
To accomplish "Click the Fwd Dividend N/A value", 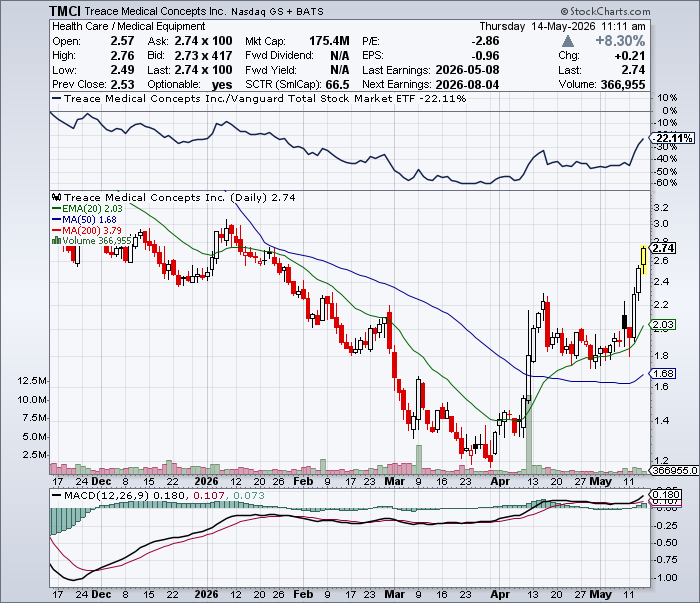I will tap(339, 56).
